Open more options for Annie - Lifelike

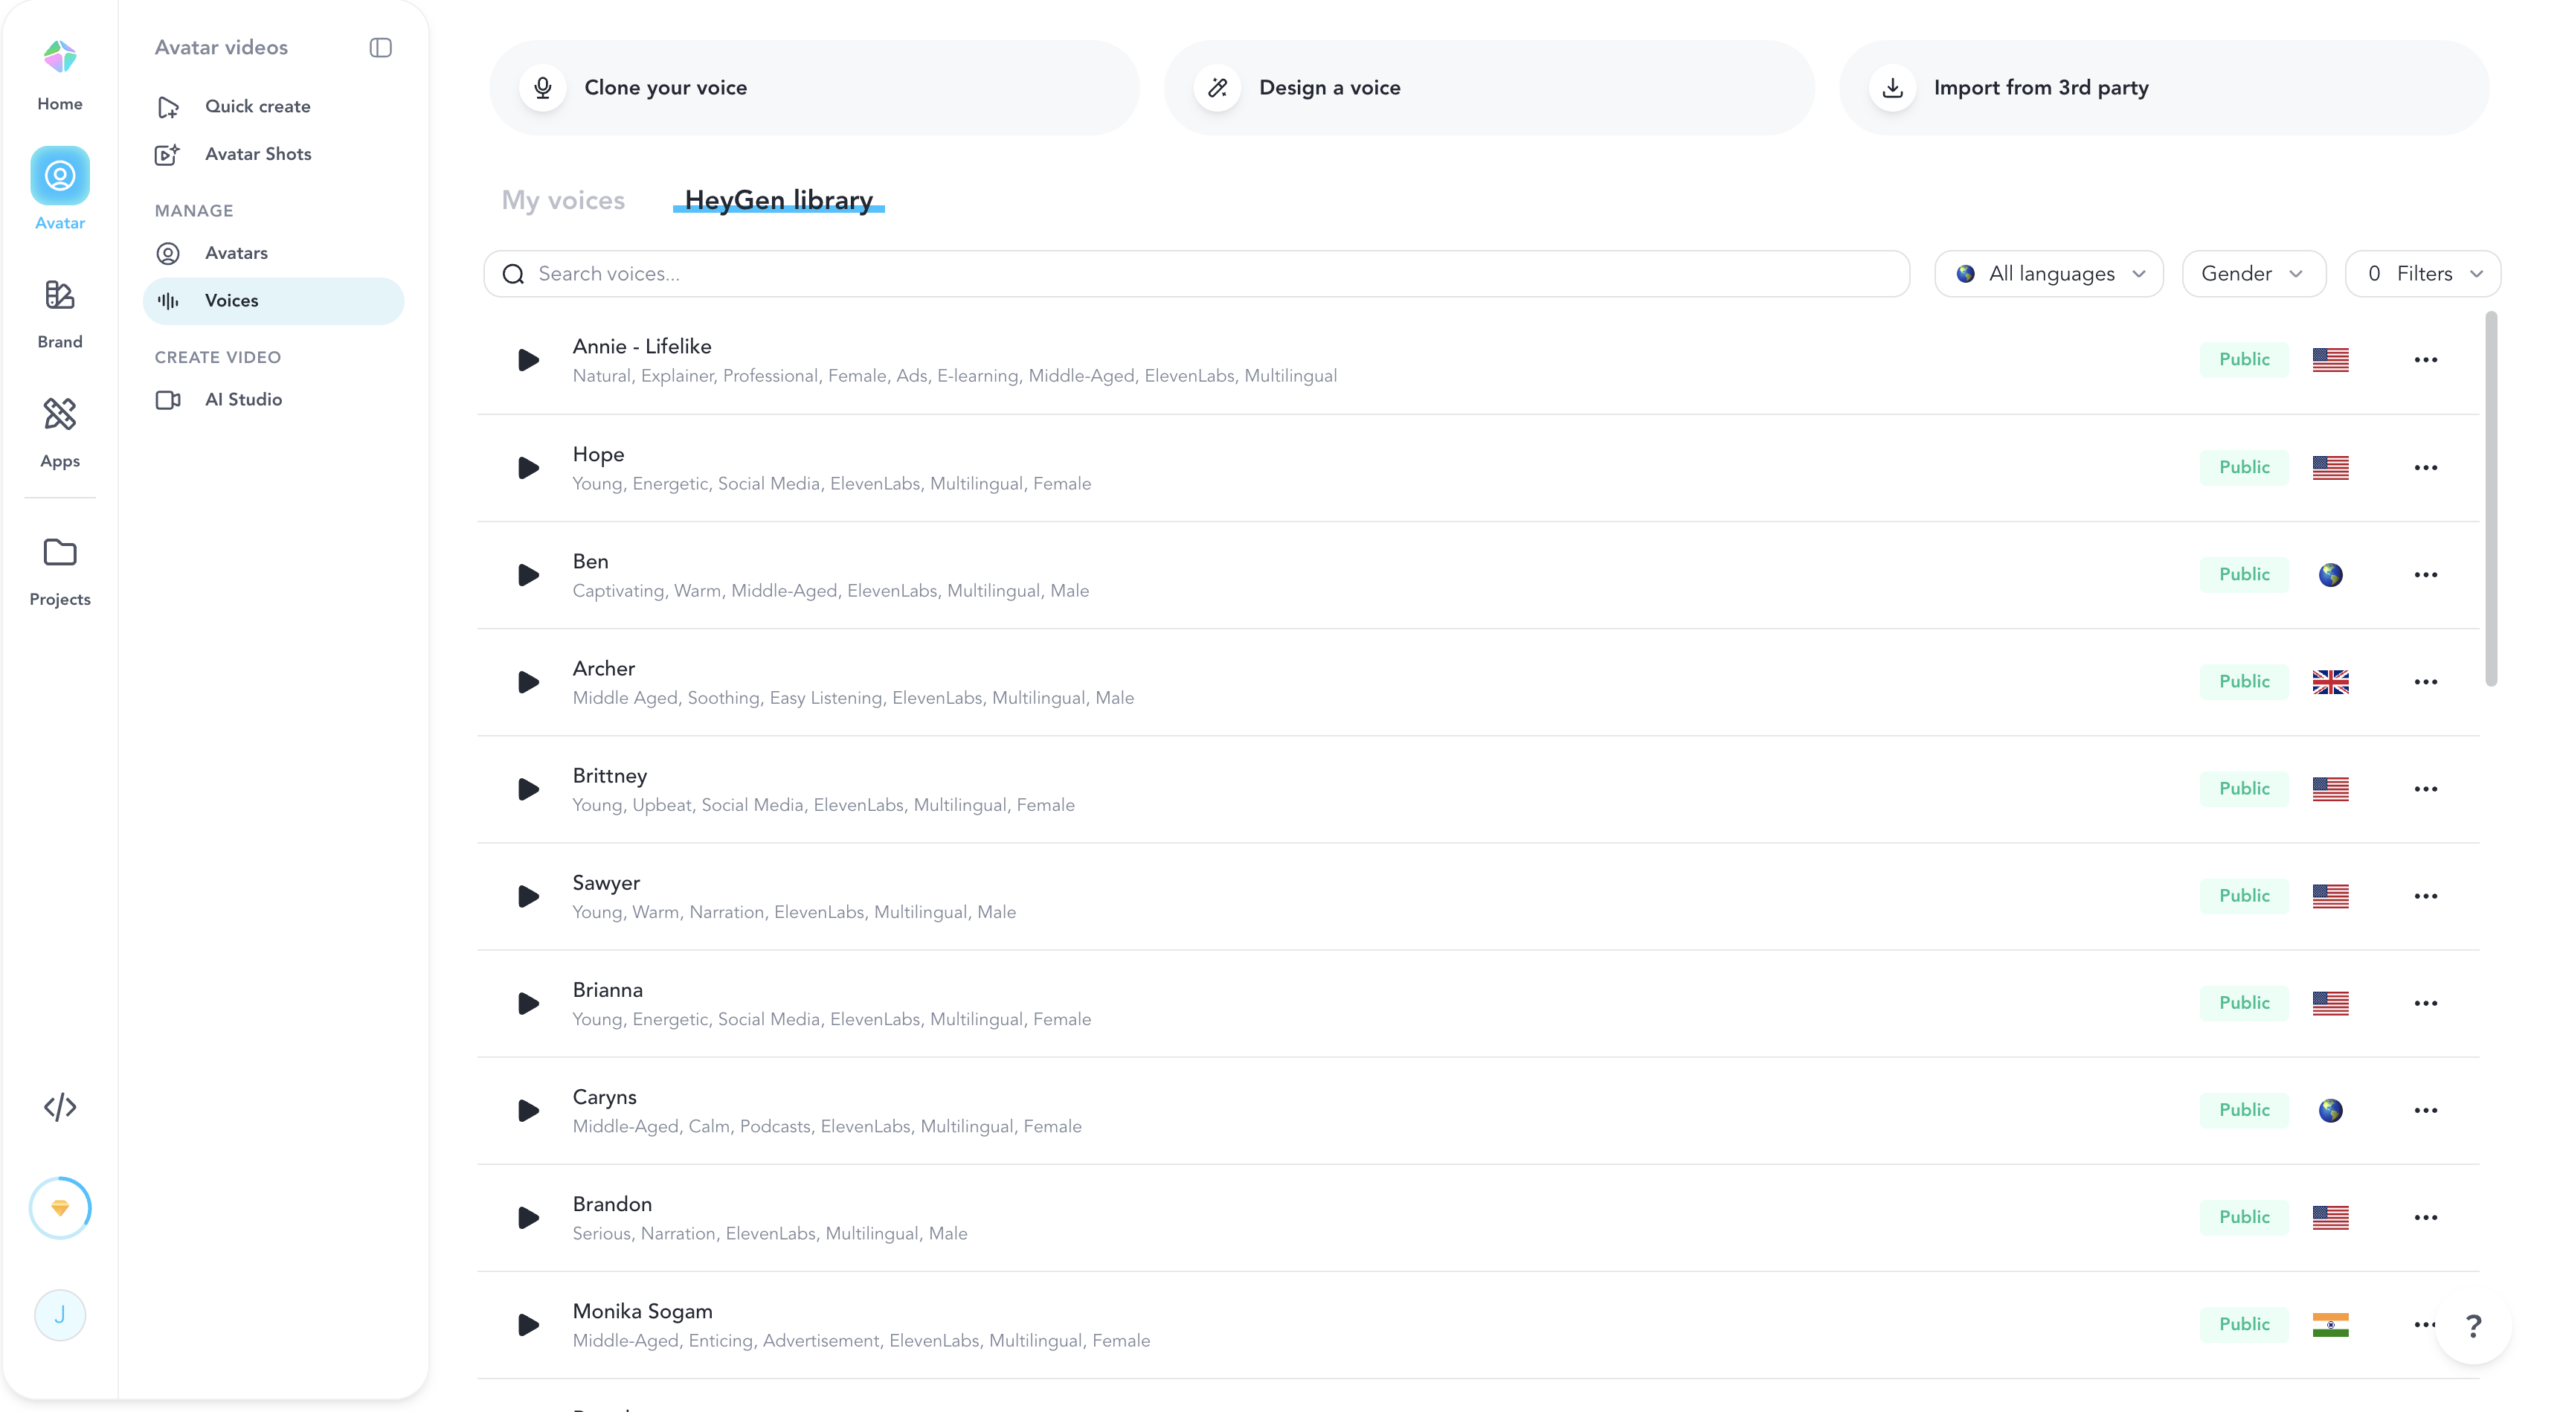pyautogui.click(x=2425, y=360)
